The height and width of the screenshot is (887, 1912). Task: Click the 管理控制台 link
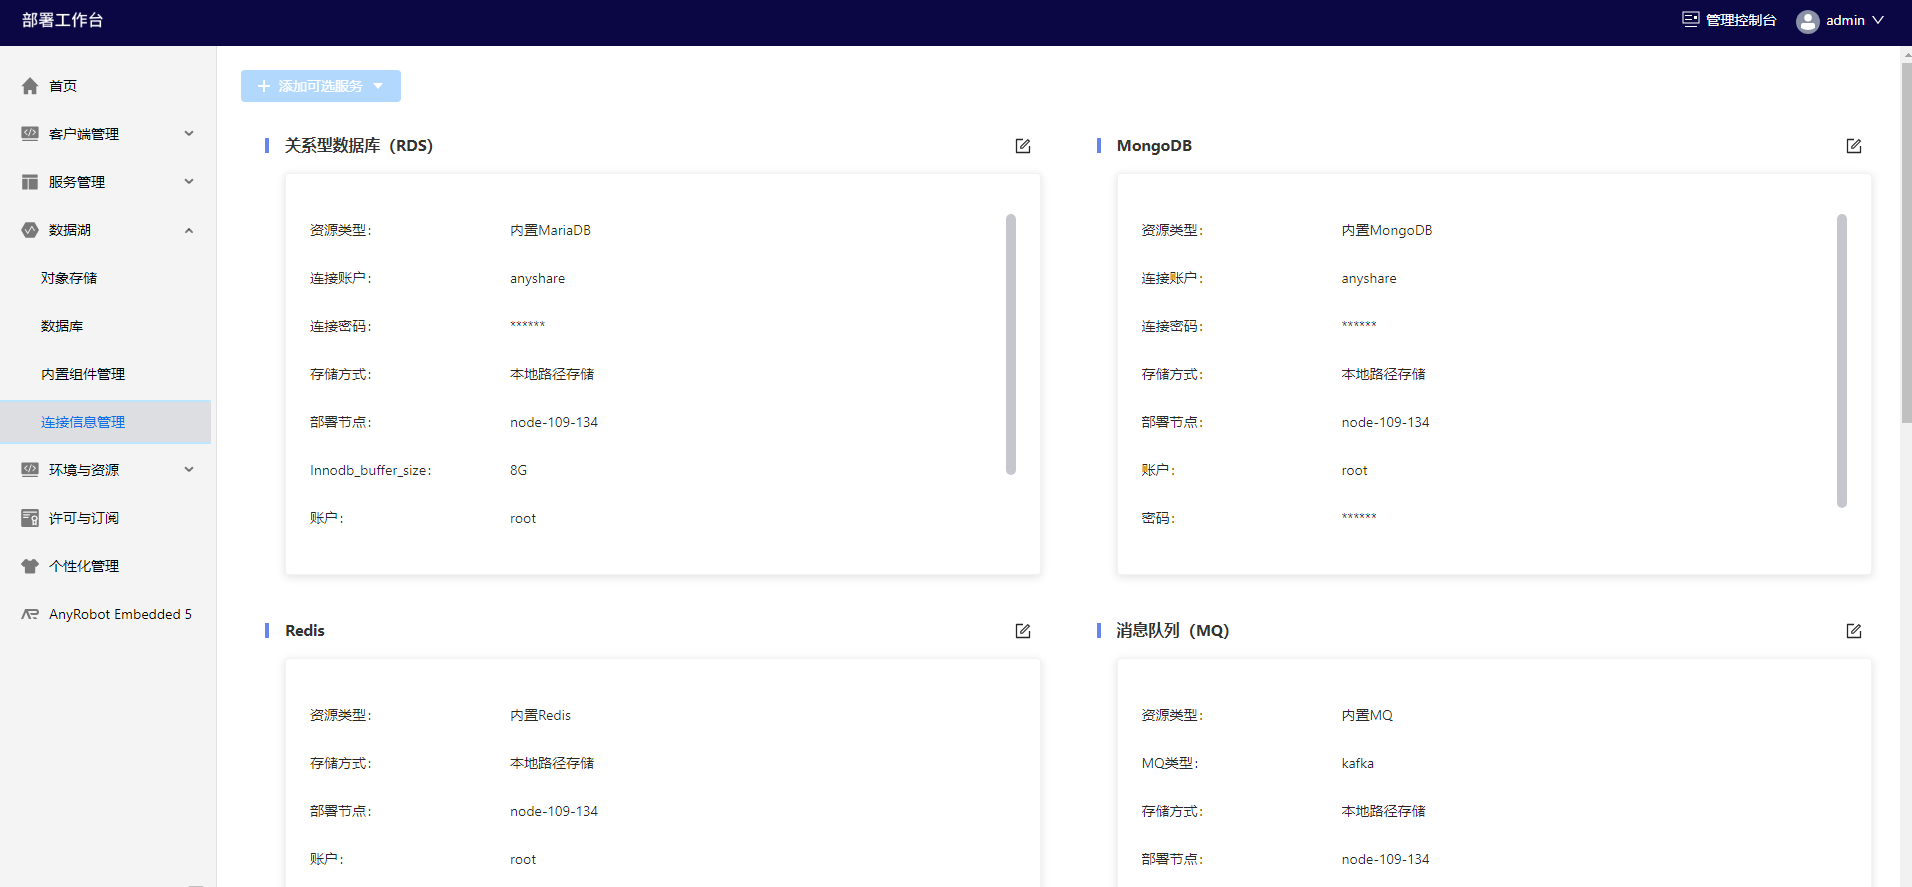[x=1741, y=20]
